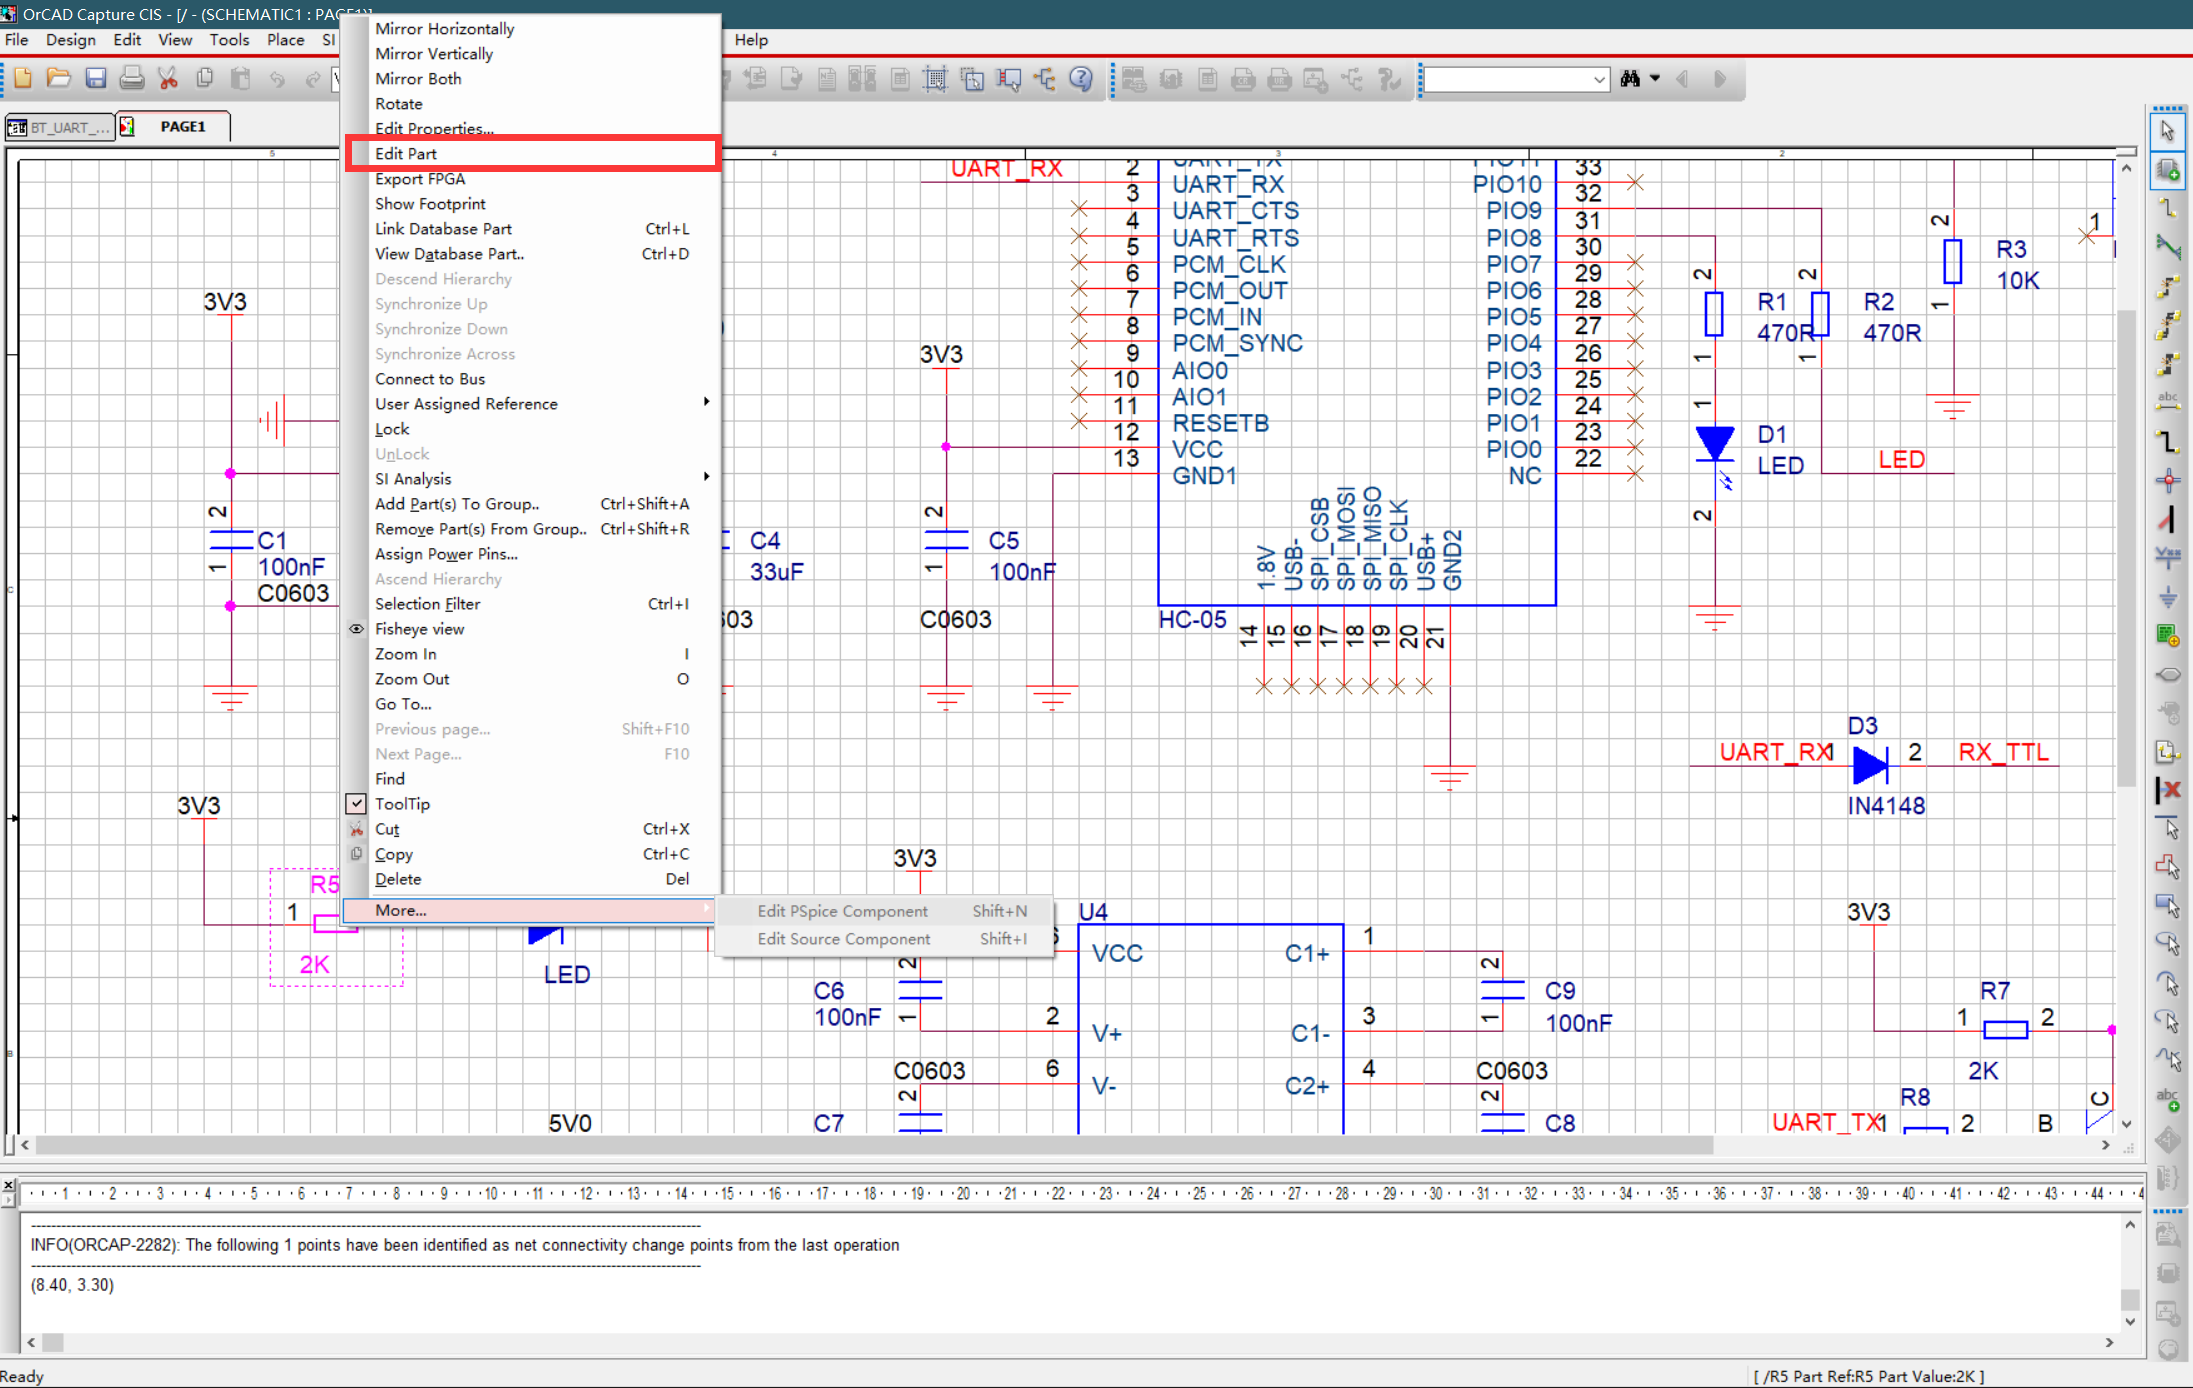Toggle Fisheye view in context menu

tap(419, 629)
